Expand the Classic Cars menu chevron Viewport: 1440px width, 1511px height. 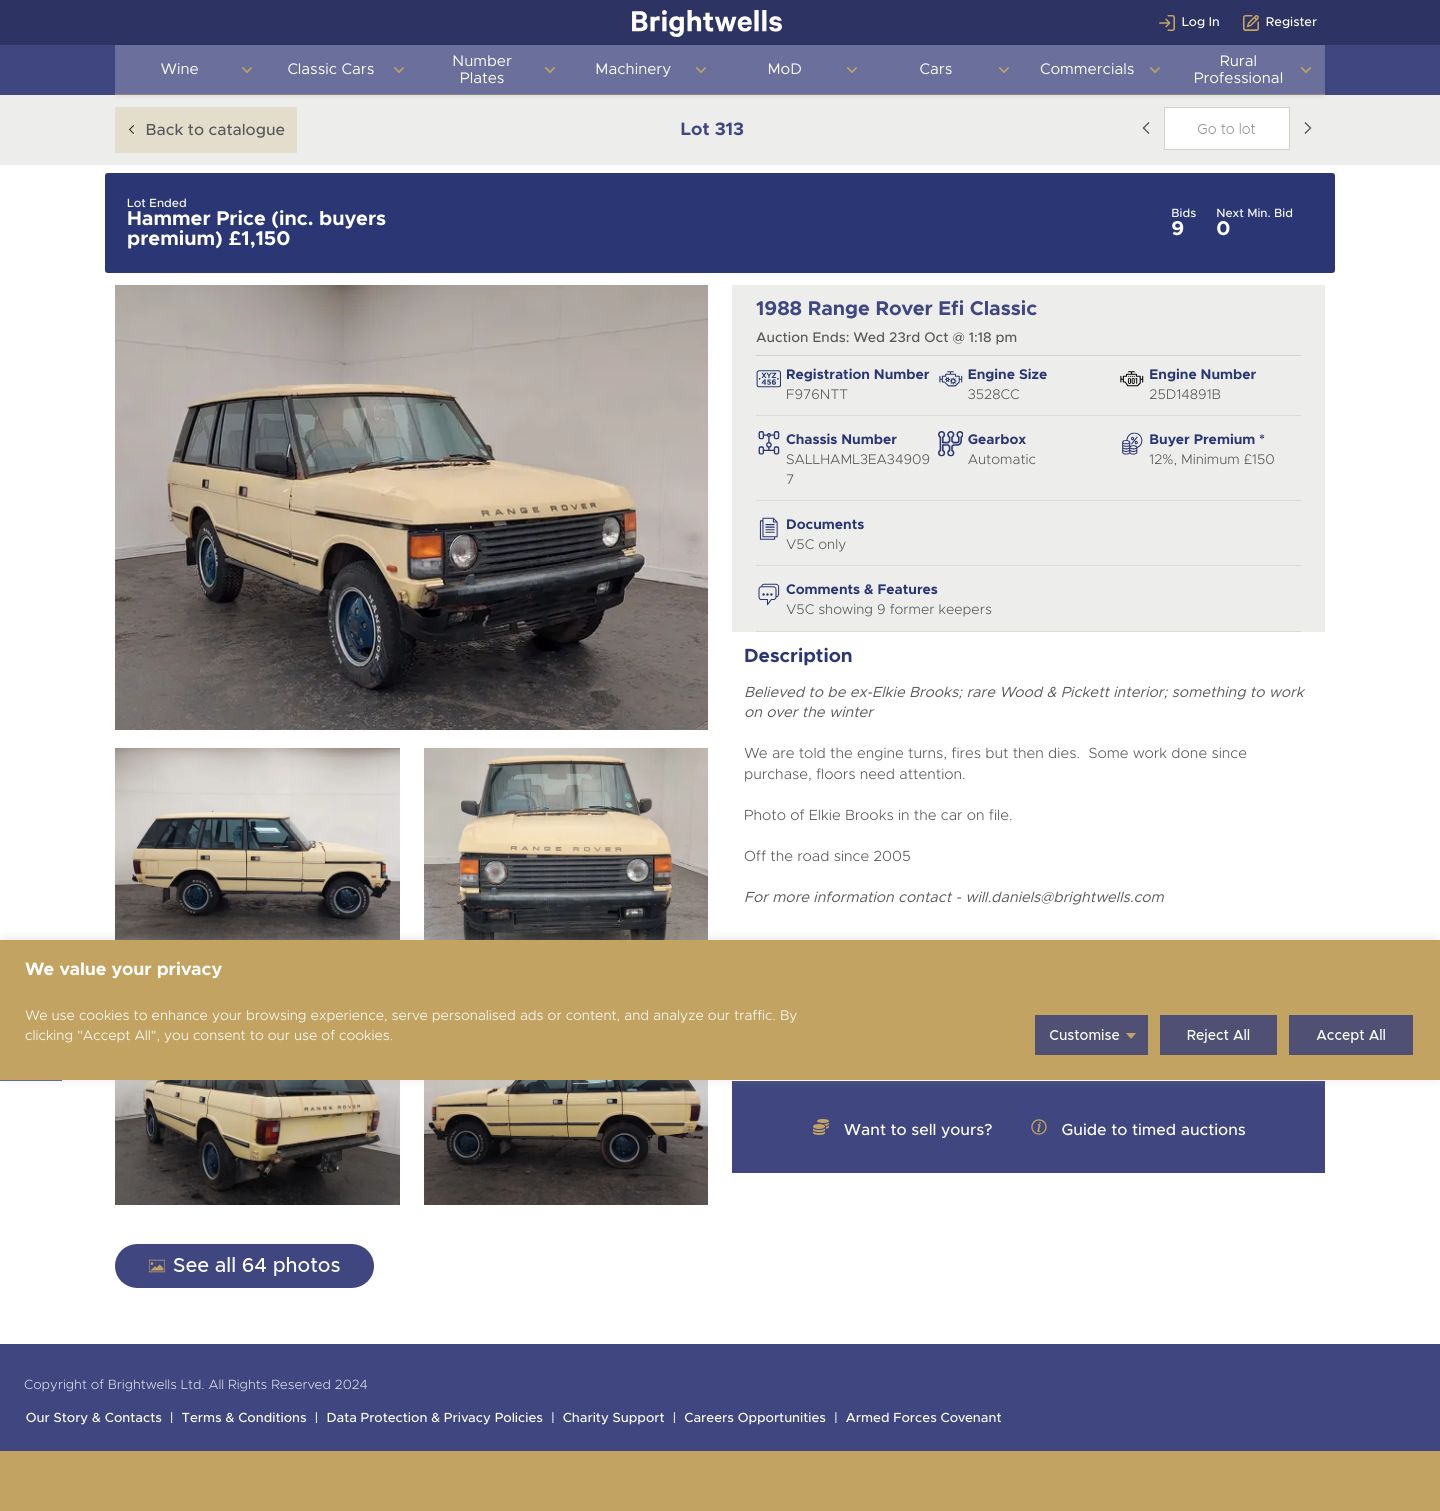pos(398,70)
